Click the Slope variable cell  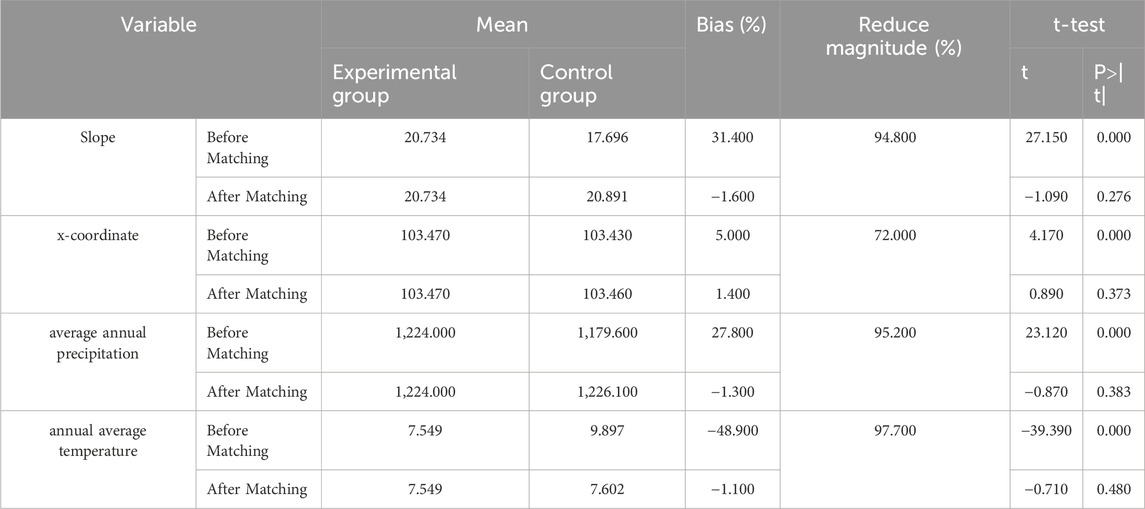99,138
